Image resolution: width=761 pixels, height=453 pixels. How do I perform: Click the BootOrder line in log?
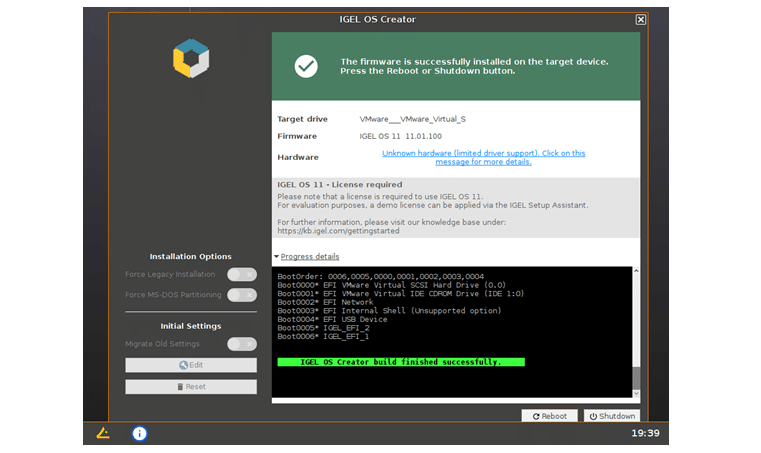[380, 277]
